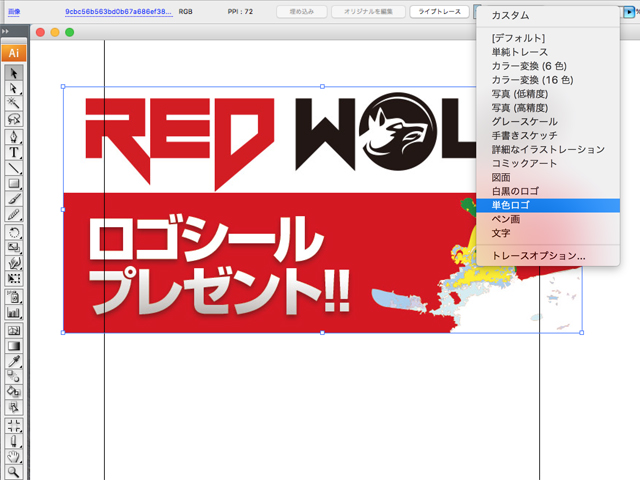Choose the highlighted 単色ロゴ preset
Image resolution: width=640 pixels, height=480 pixels.
tap(548, 205)
